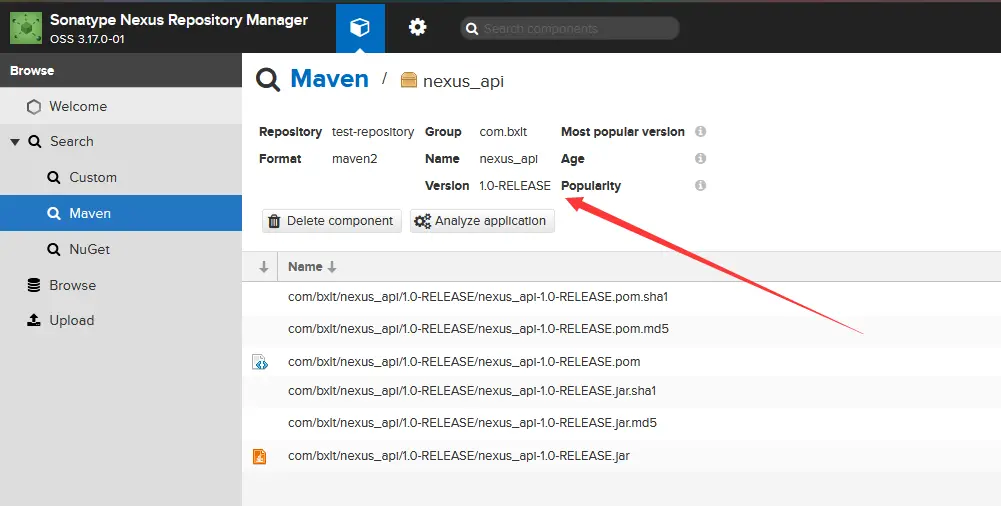Click the Delete component button
This screenshot has height=506, width=1001.
(332, 221)
